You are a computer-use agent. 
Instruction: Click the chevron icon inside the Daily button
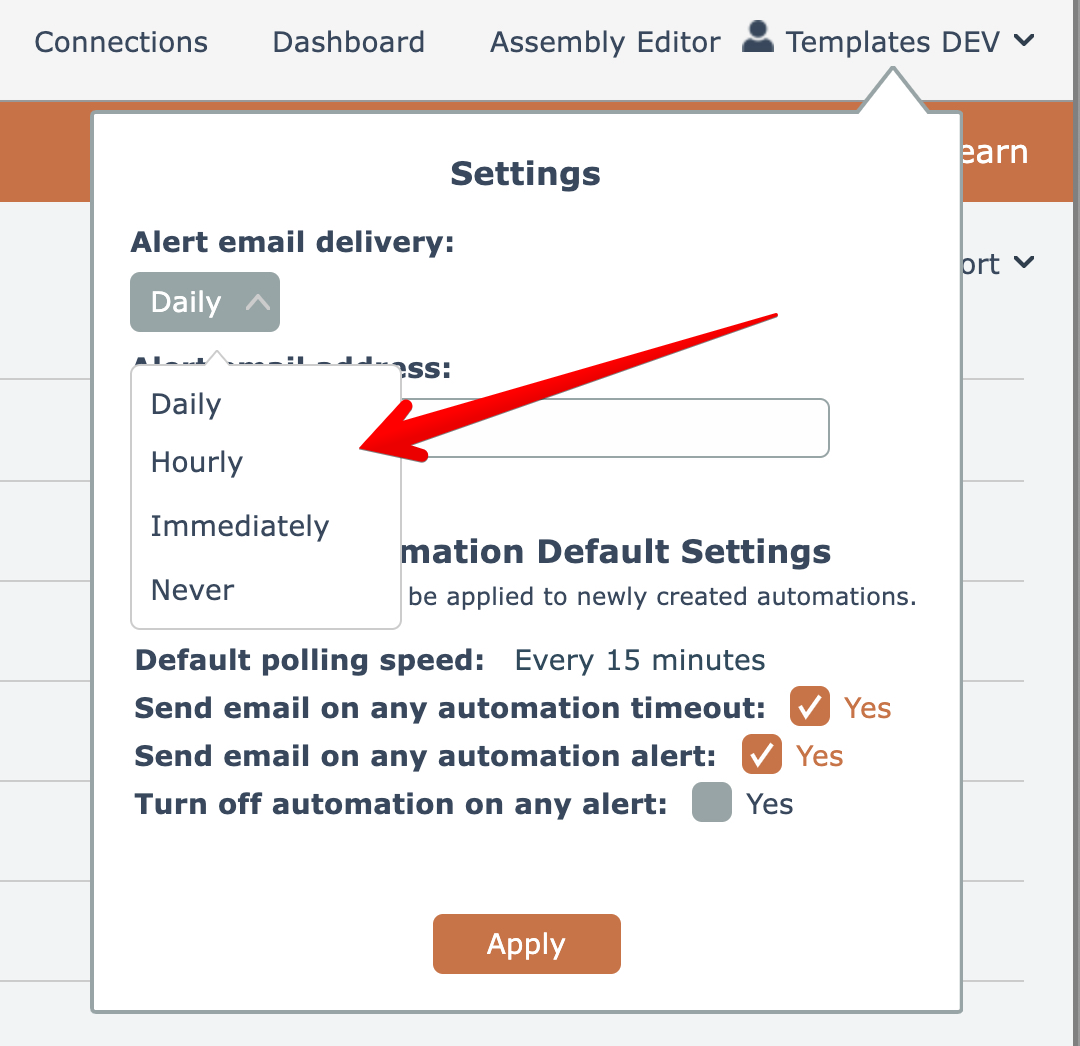257,302
